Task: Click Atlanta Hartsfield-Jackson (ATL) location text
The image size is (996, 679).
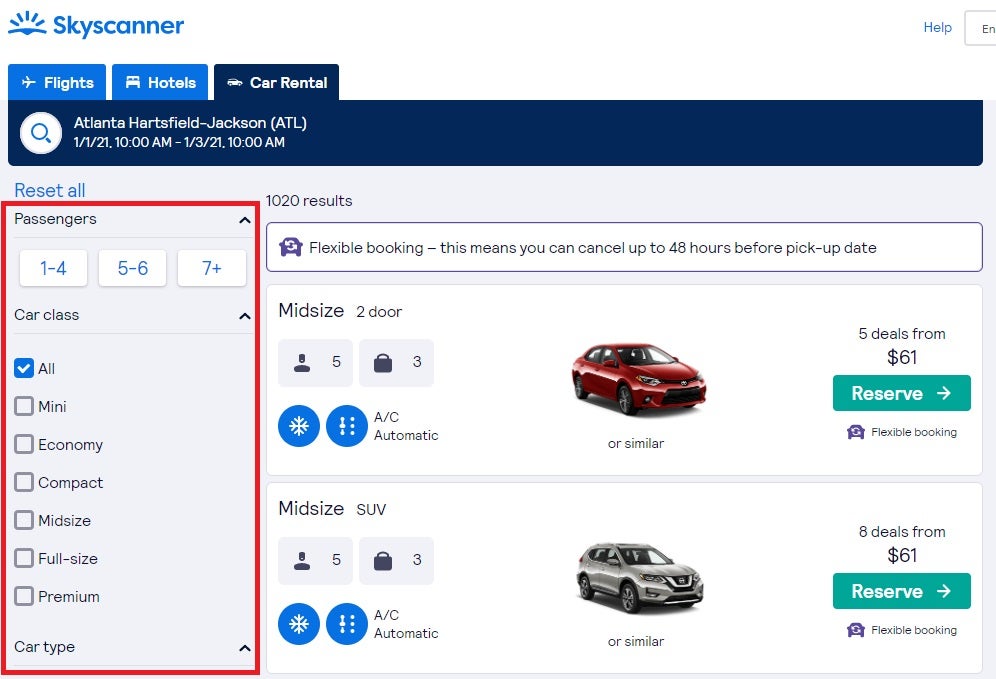Action: tap(190, 123)
